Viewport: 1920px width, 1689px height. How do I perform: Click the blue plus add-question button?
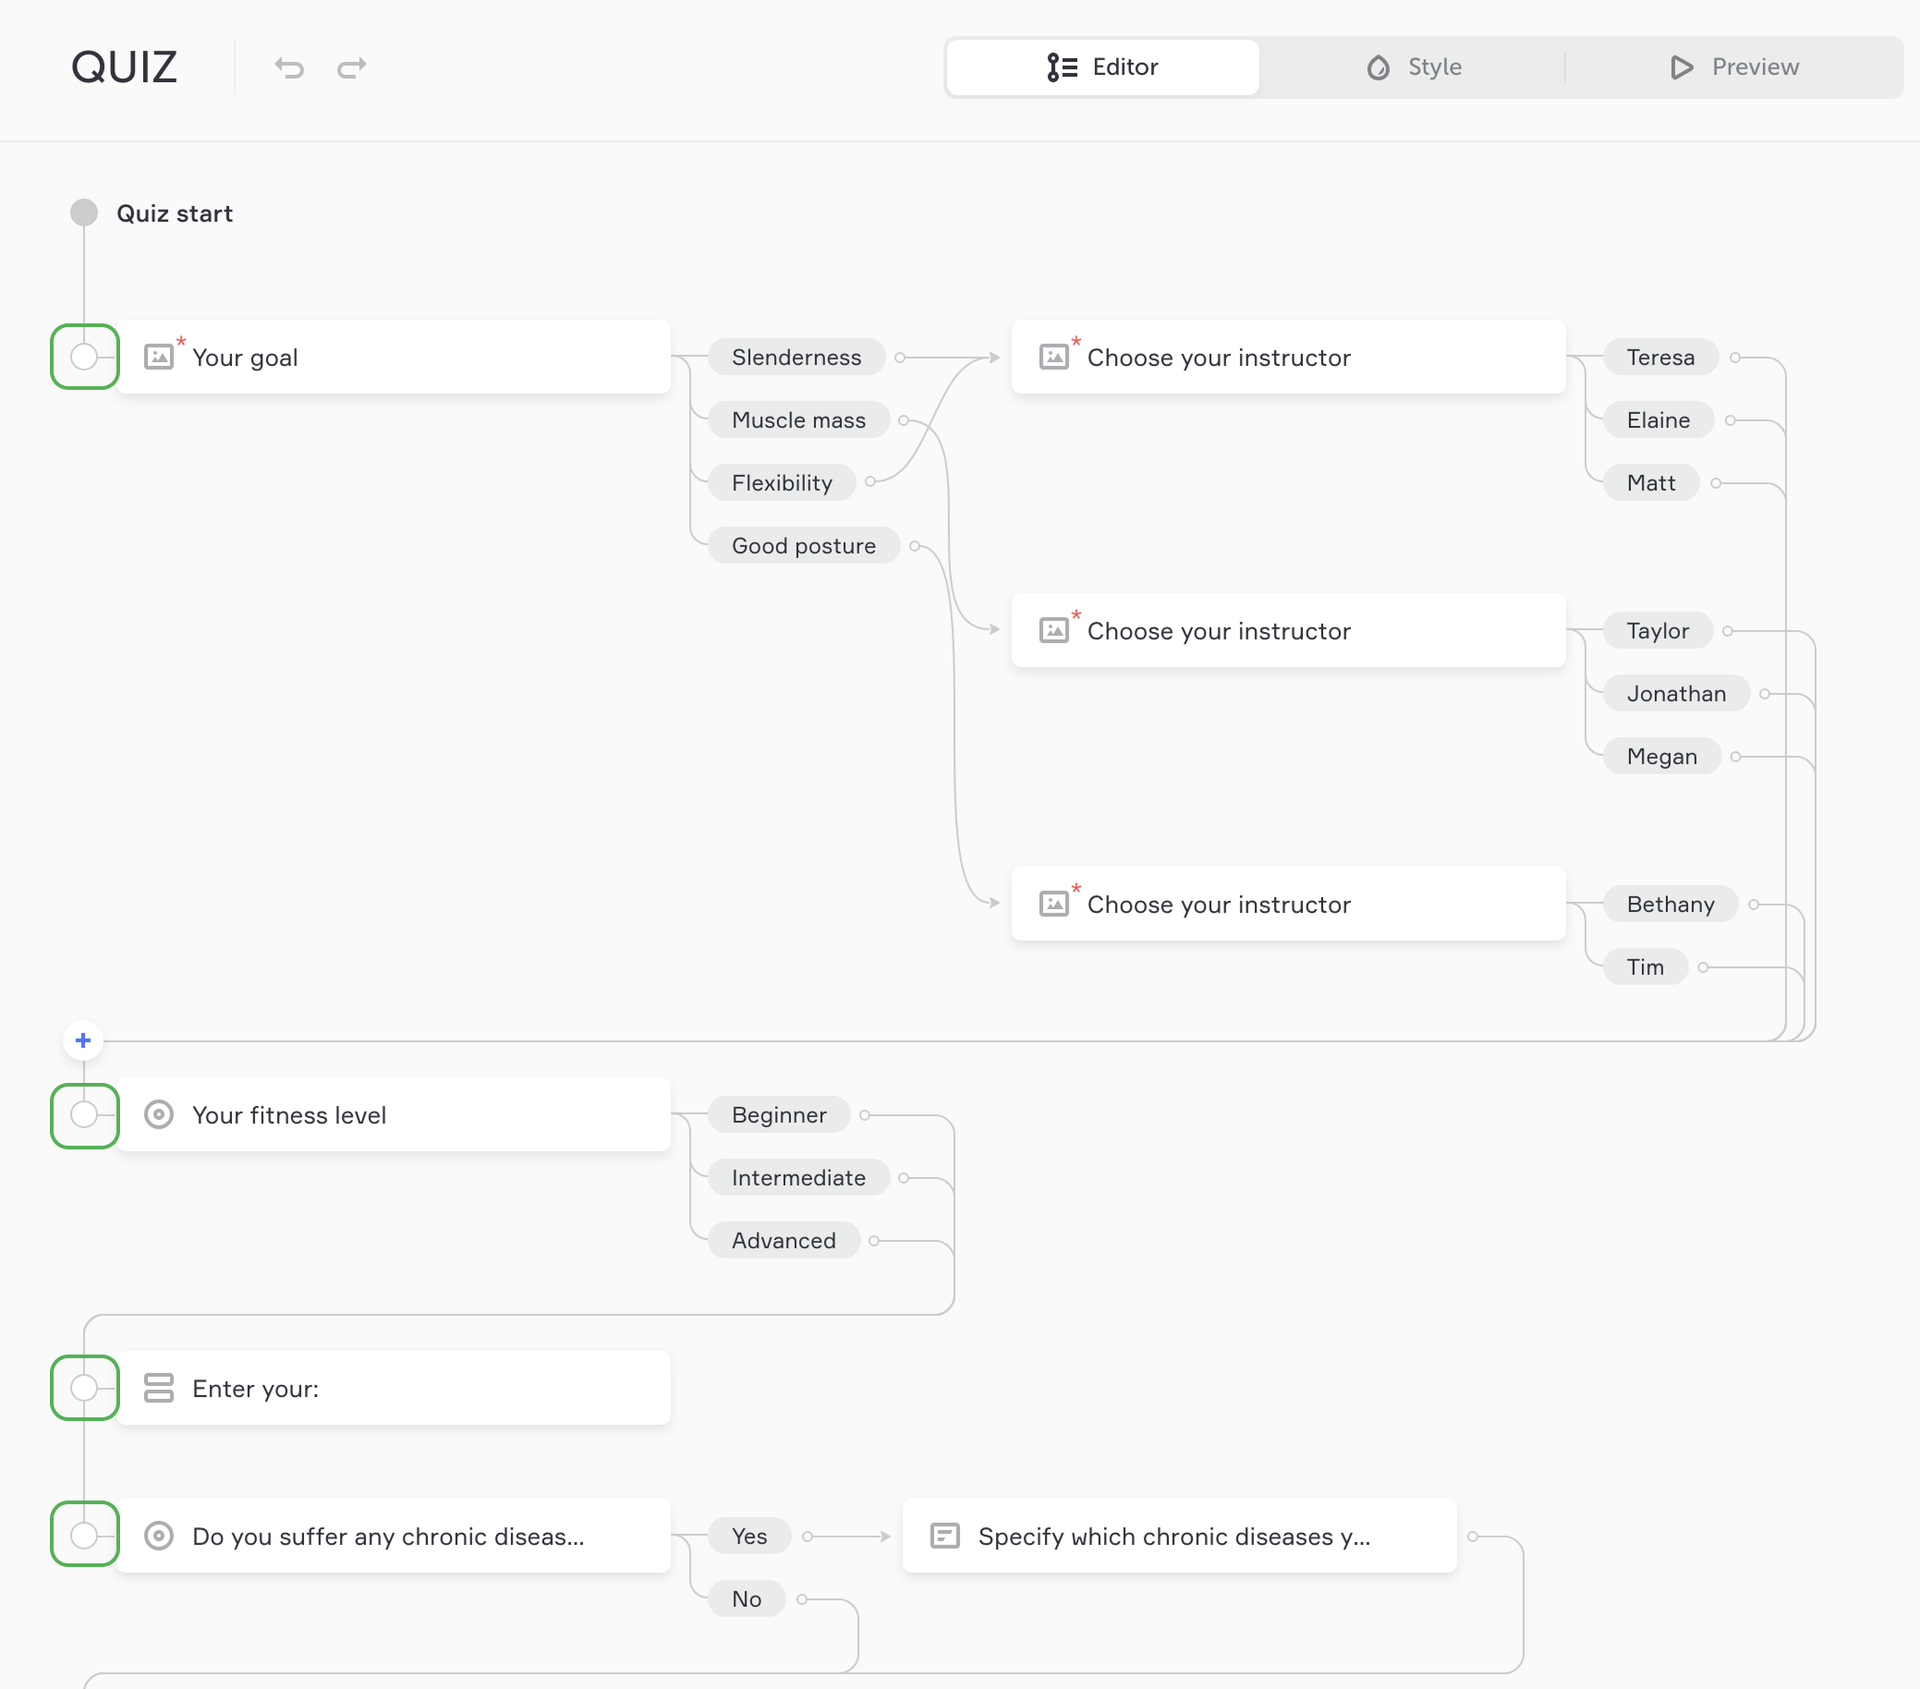[83, 1040]
